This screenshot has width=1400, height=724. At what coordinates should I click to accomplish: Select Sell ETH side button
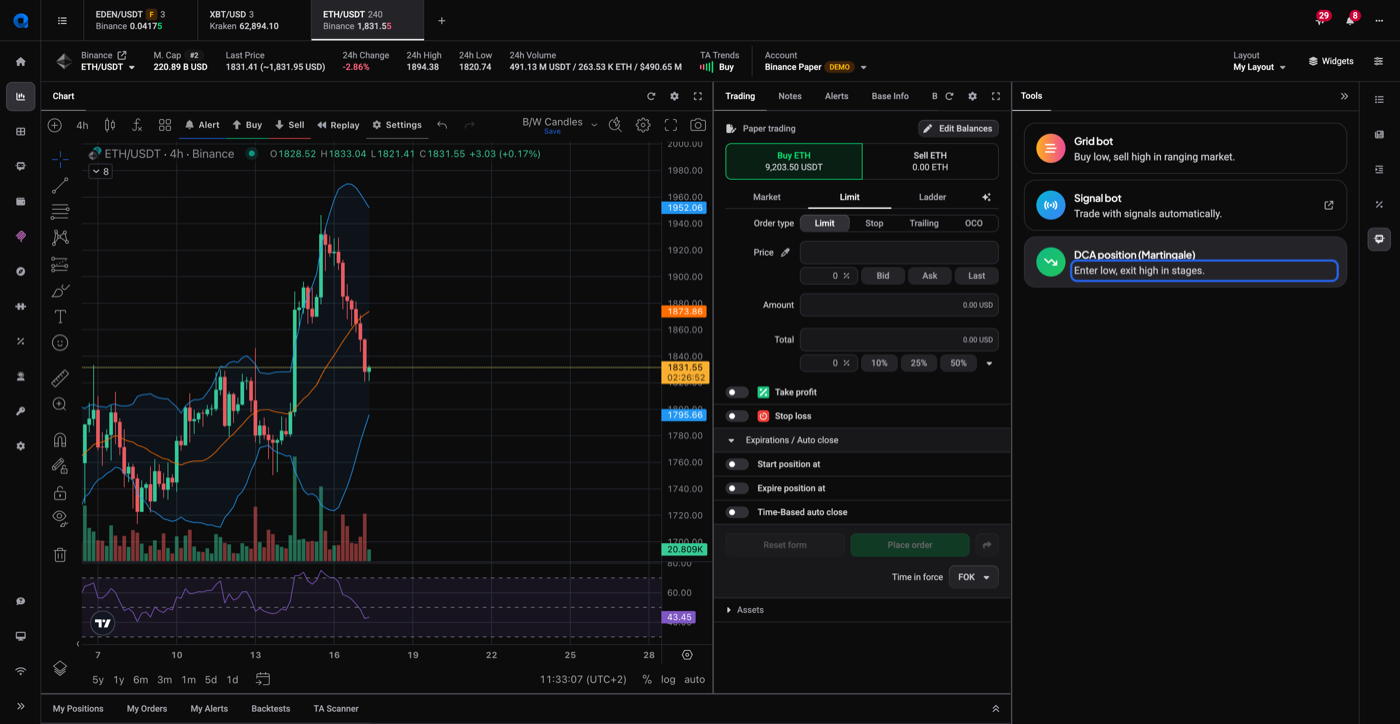pyautogui.click(x=930, y=161)
